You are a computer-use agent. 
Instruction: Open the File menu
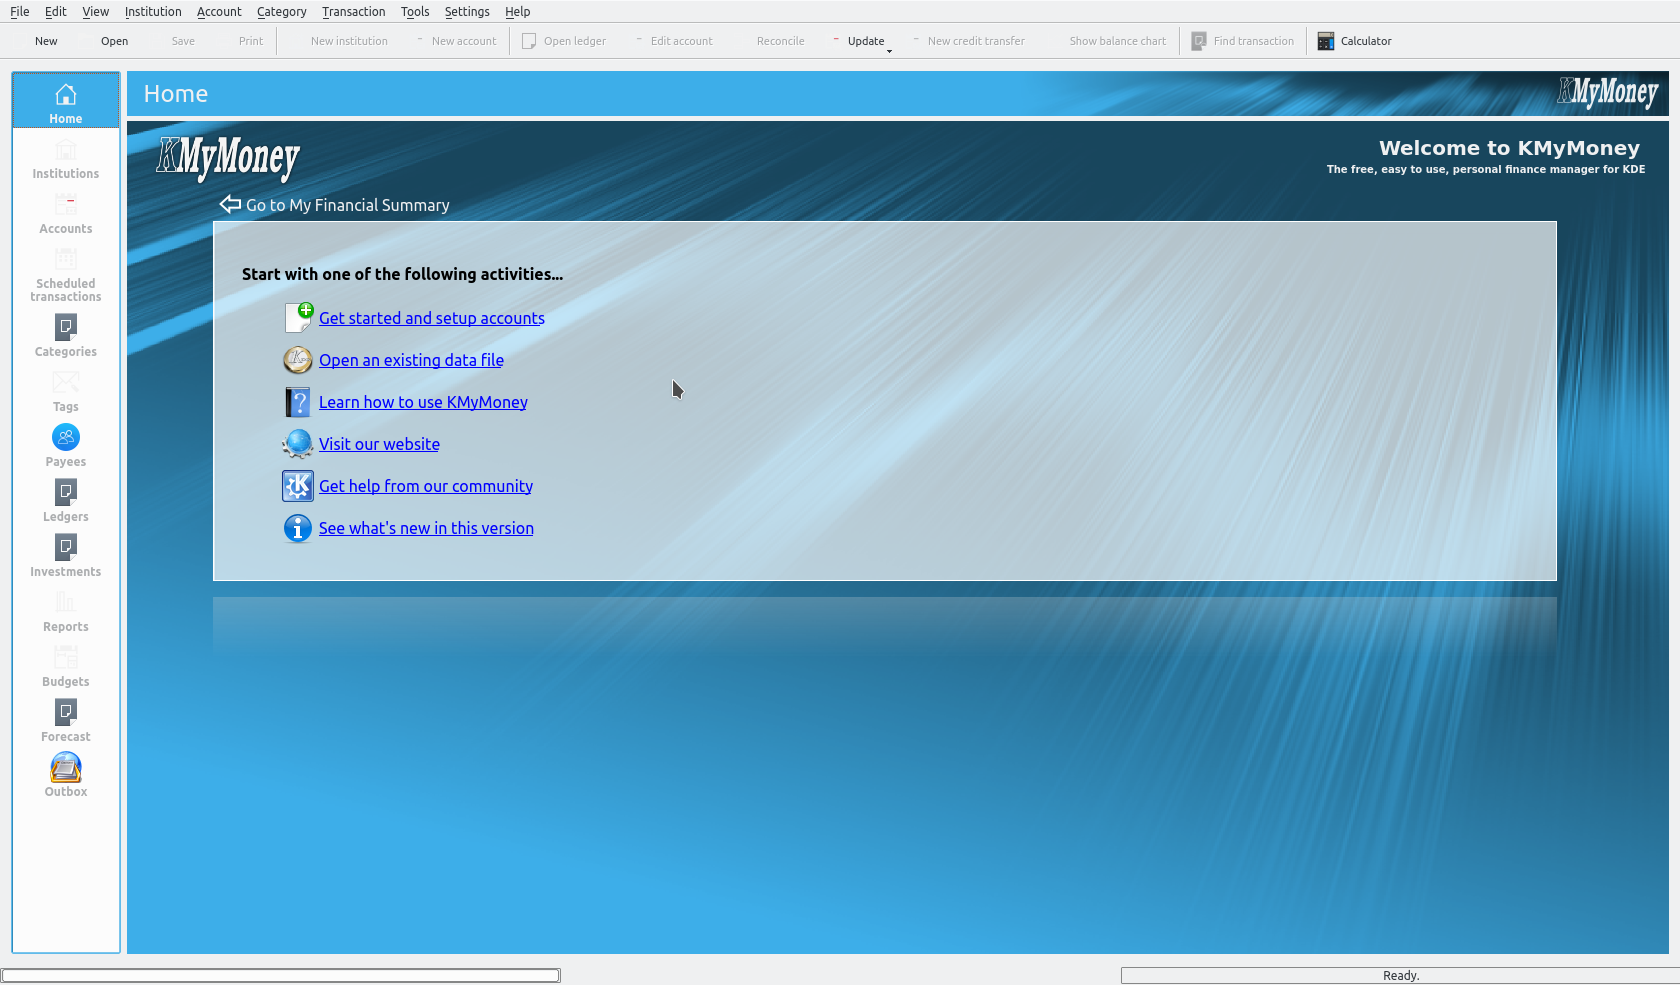(20, 12)
